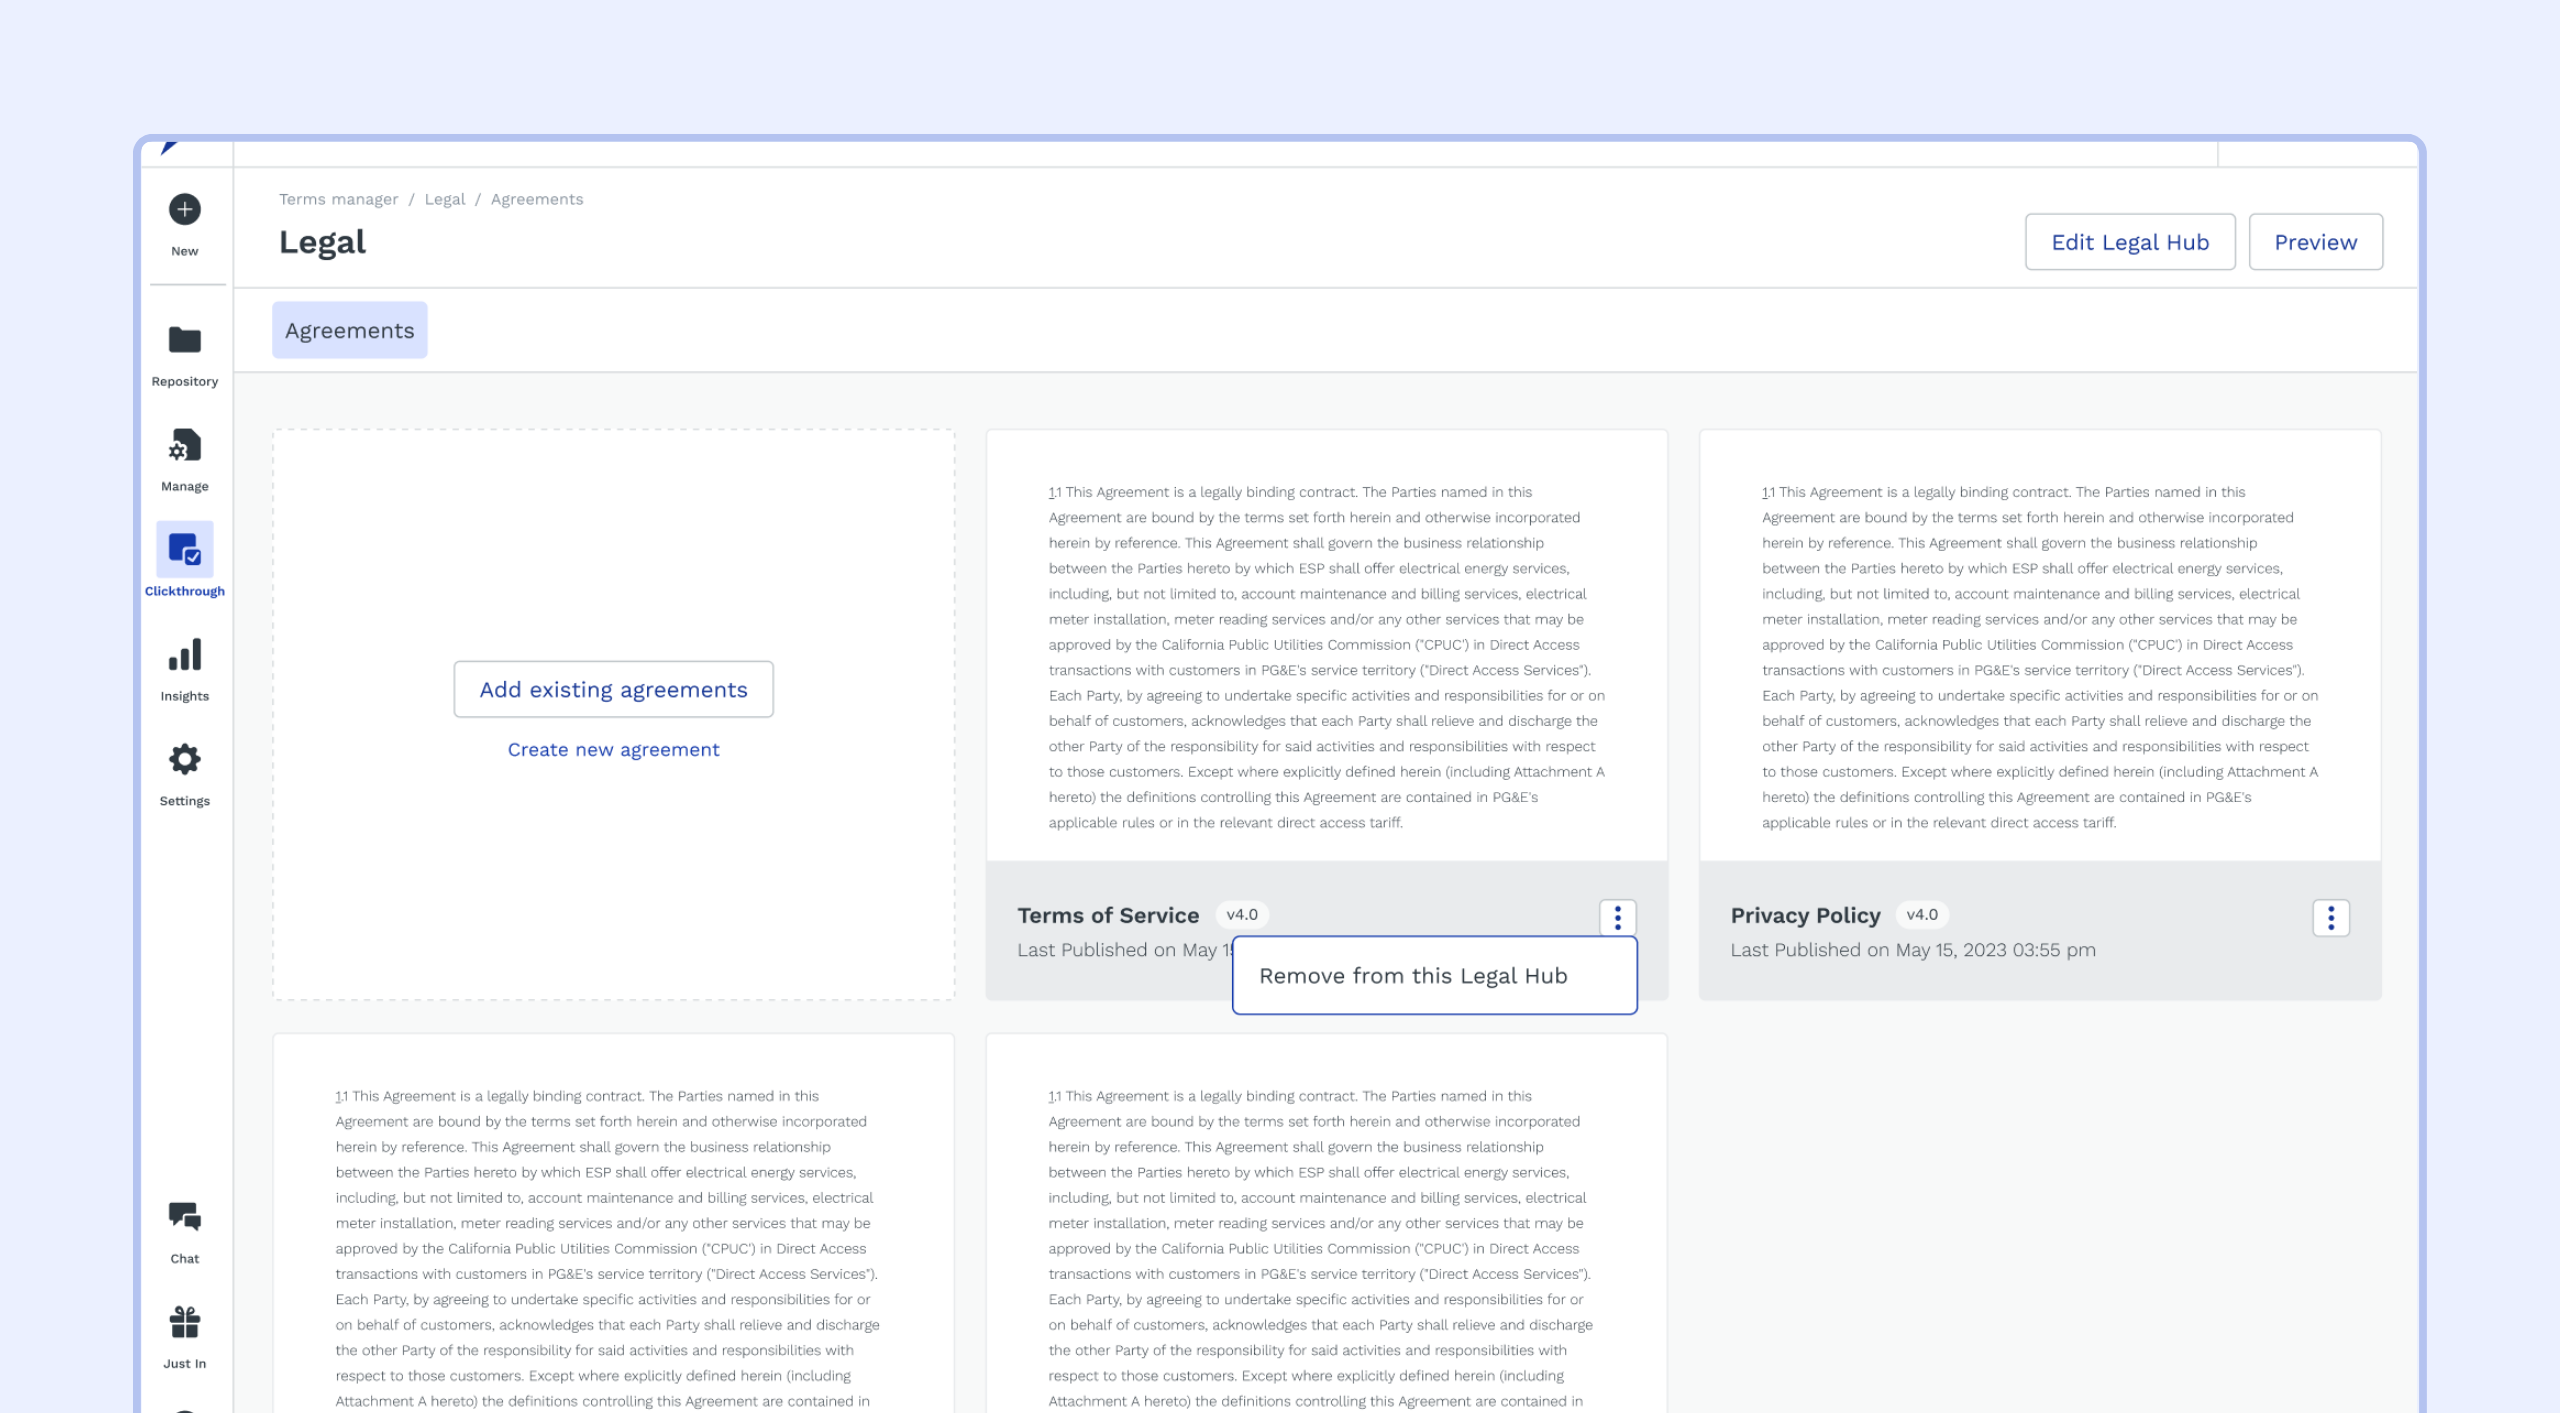
Task: Click Create new agreement link
Action: pyautogui.click(x=613, y=749)
